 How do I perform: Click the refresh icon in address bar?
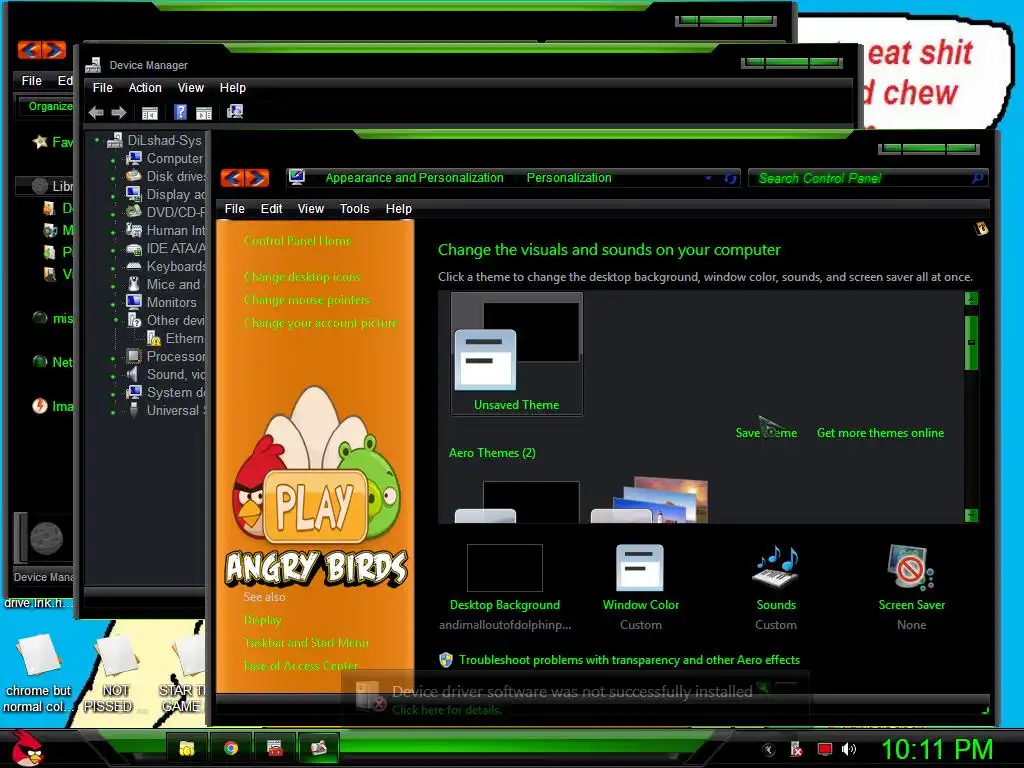730,178
